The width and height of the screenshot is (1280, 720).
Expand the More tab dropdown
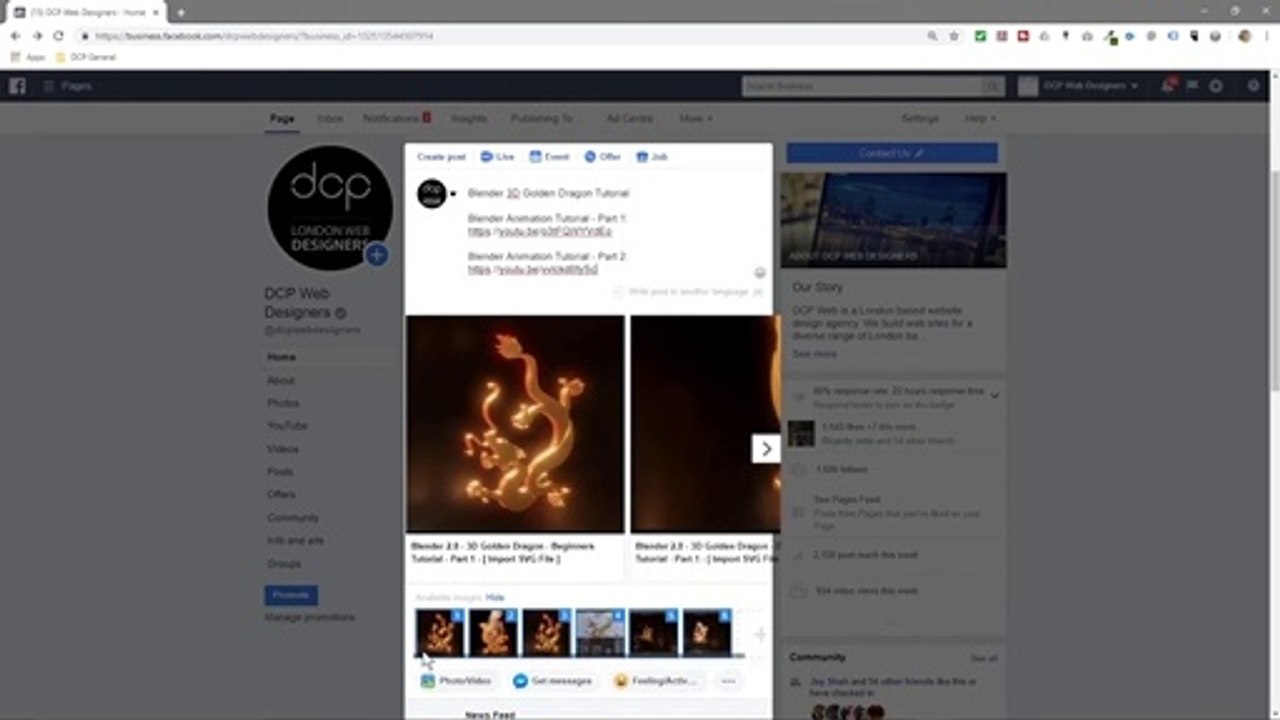point(696,118)
